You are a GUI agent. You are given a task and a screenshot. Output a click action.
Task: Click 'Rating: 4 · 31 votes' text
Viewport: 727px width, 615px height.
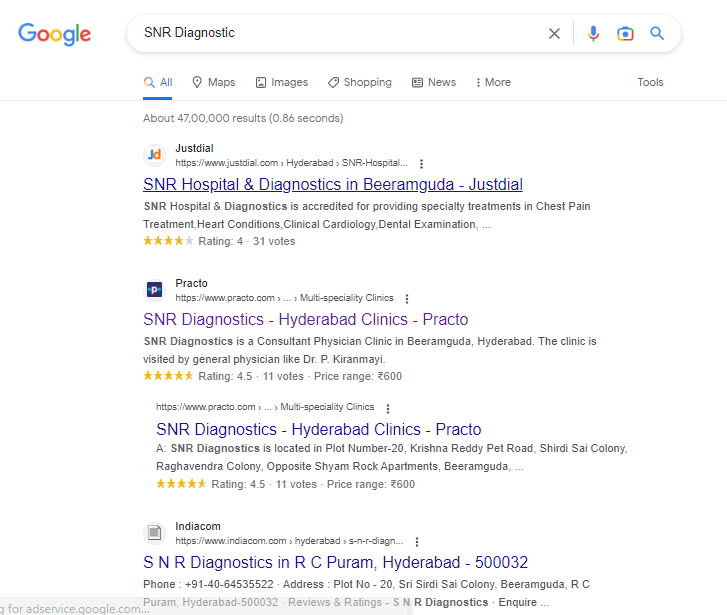[247, 241]
